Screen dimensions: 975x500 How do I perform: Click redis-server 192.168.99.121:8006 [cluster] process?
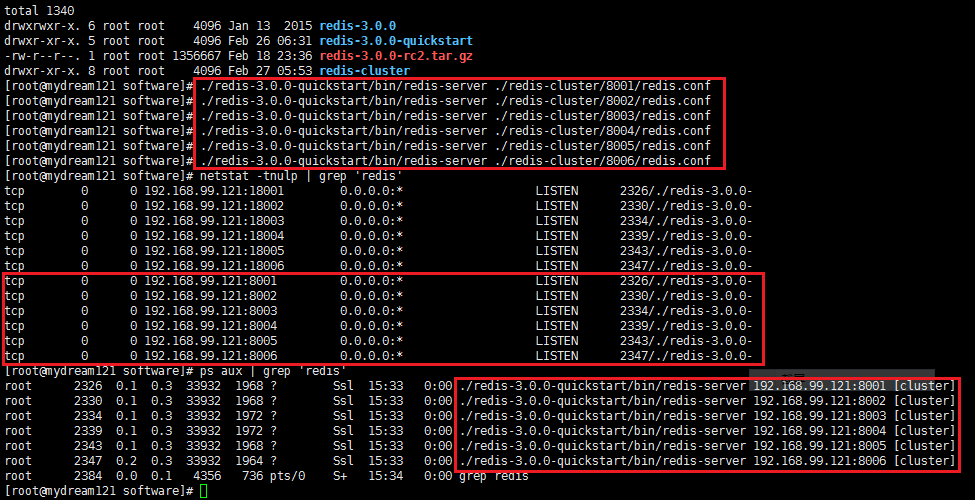click(x=707, y=461)
